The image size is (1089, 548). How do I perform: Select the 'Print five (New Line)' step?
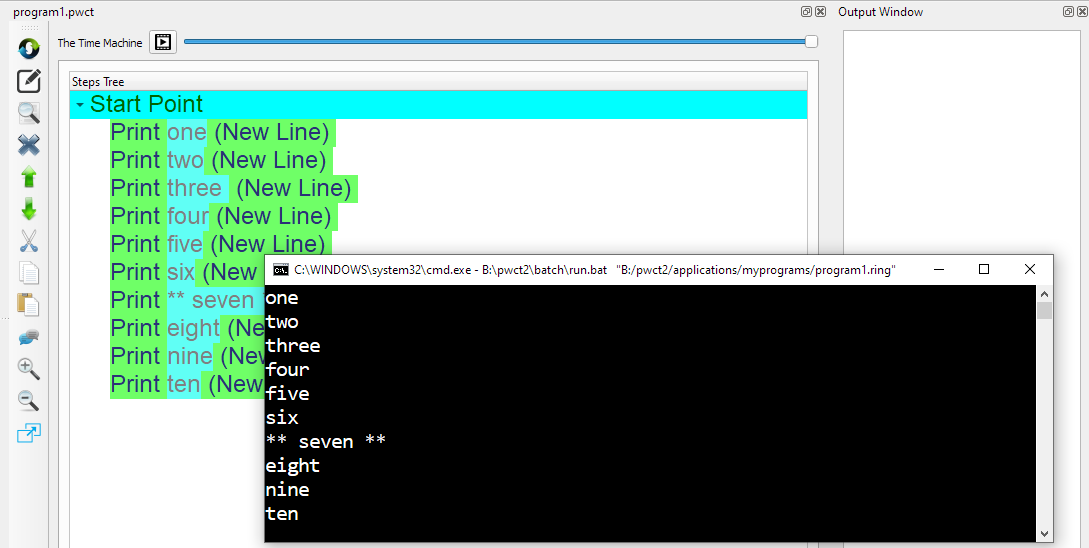click(x=218, y=245)
